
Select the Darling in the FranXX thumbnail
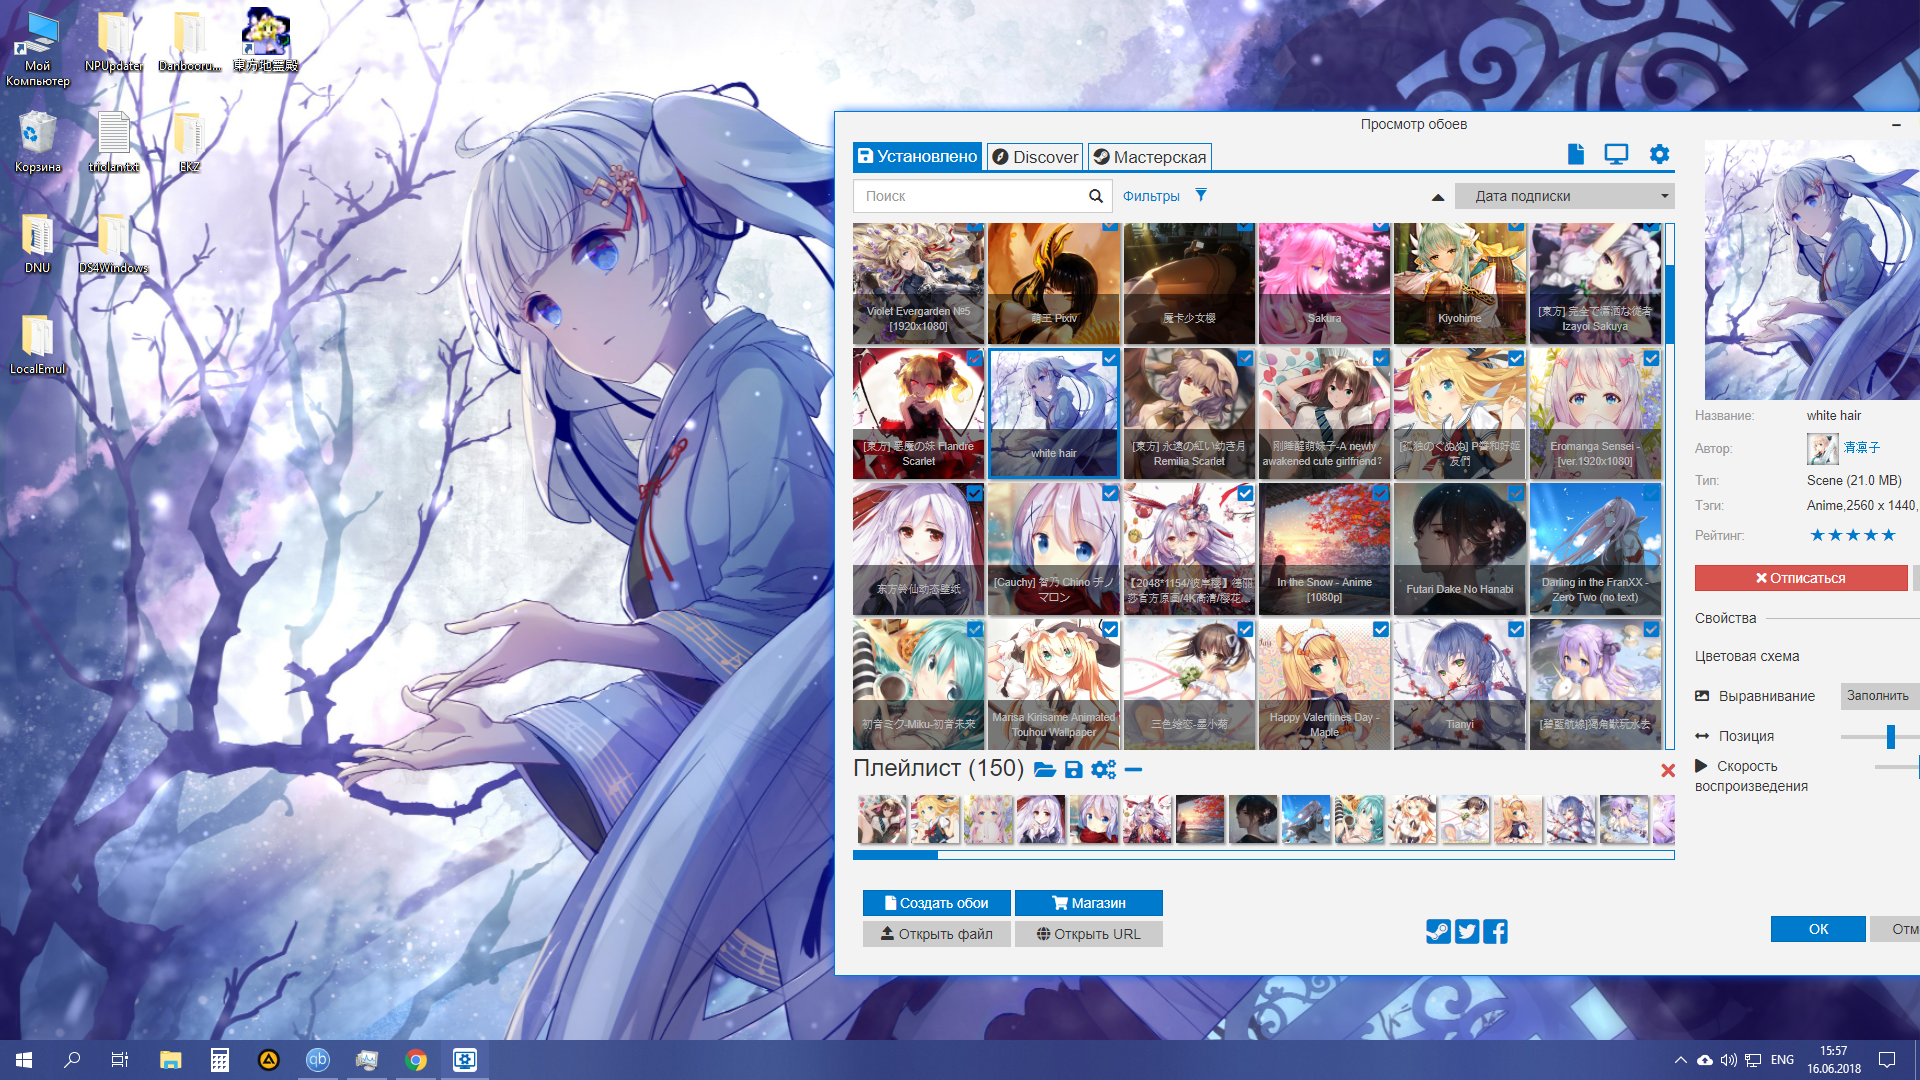1595,549
